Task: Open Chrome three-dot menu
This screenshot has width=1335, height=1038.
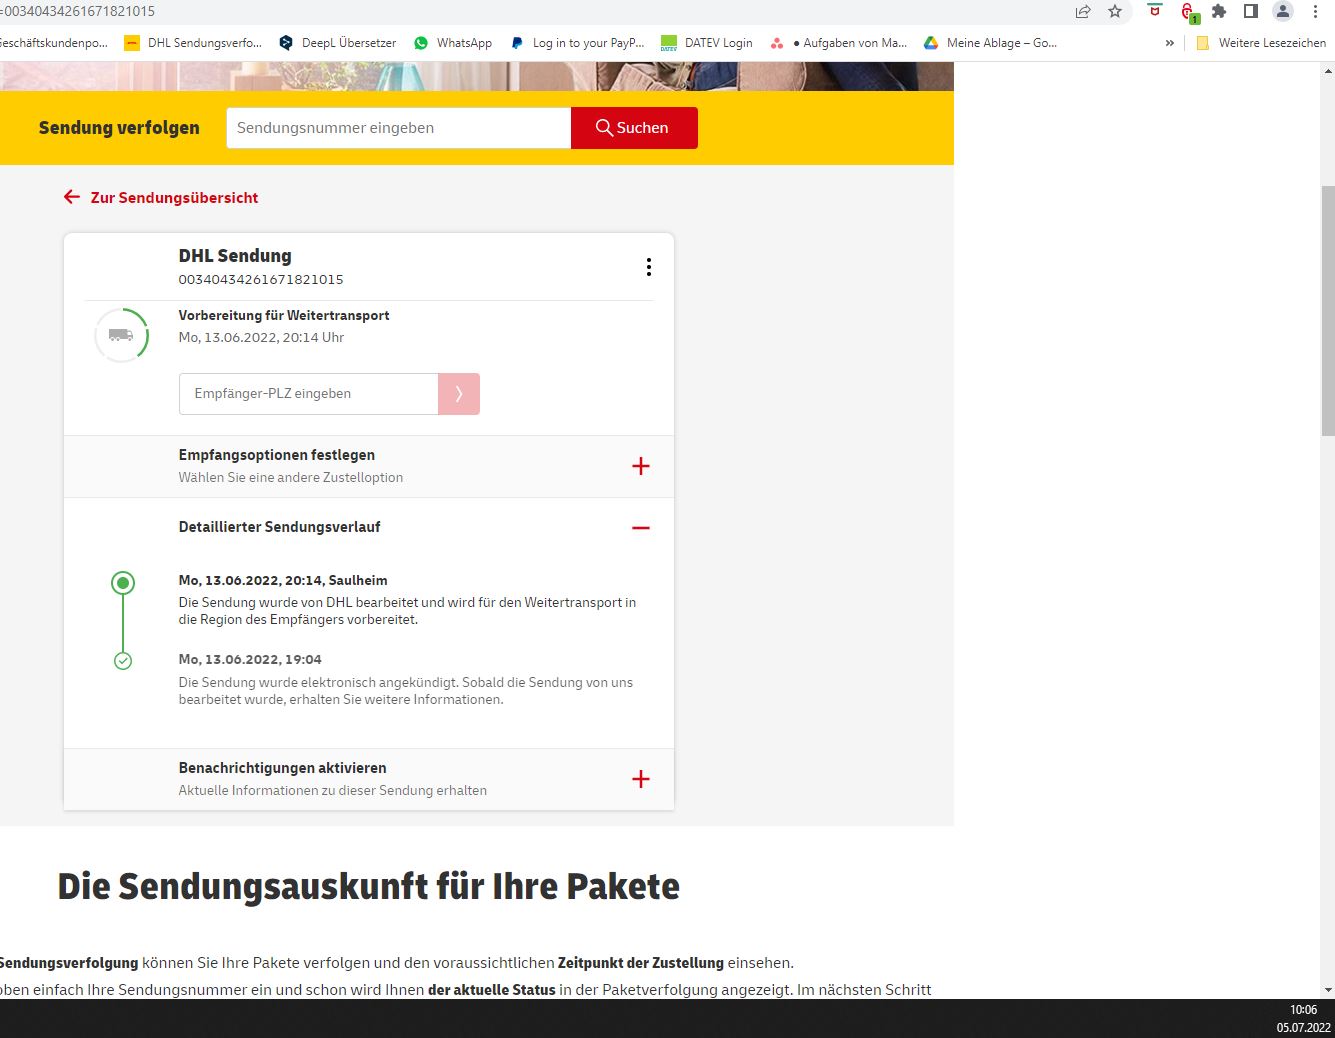Action: tap(1315, 11)
